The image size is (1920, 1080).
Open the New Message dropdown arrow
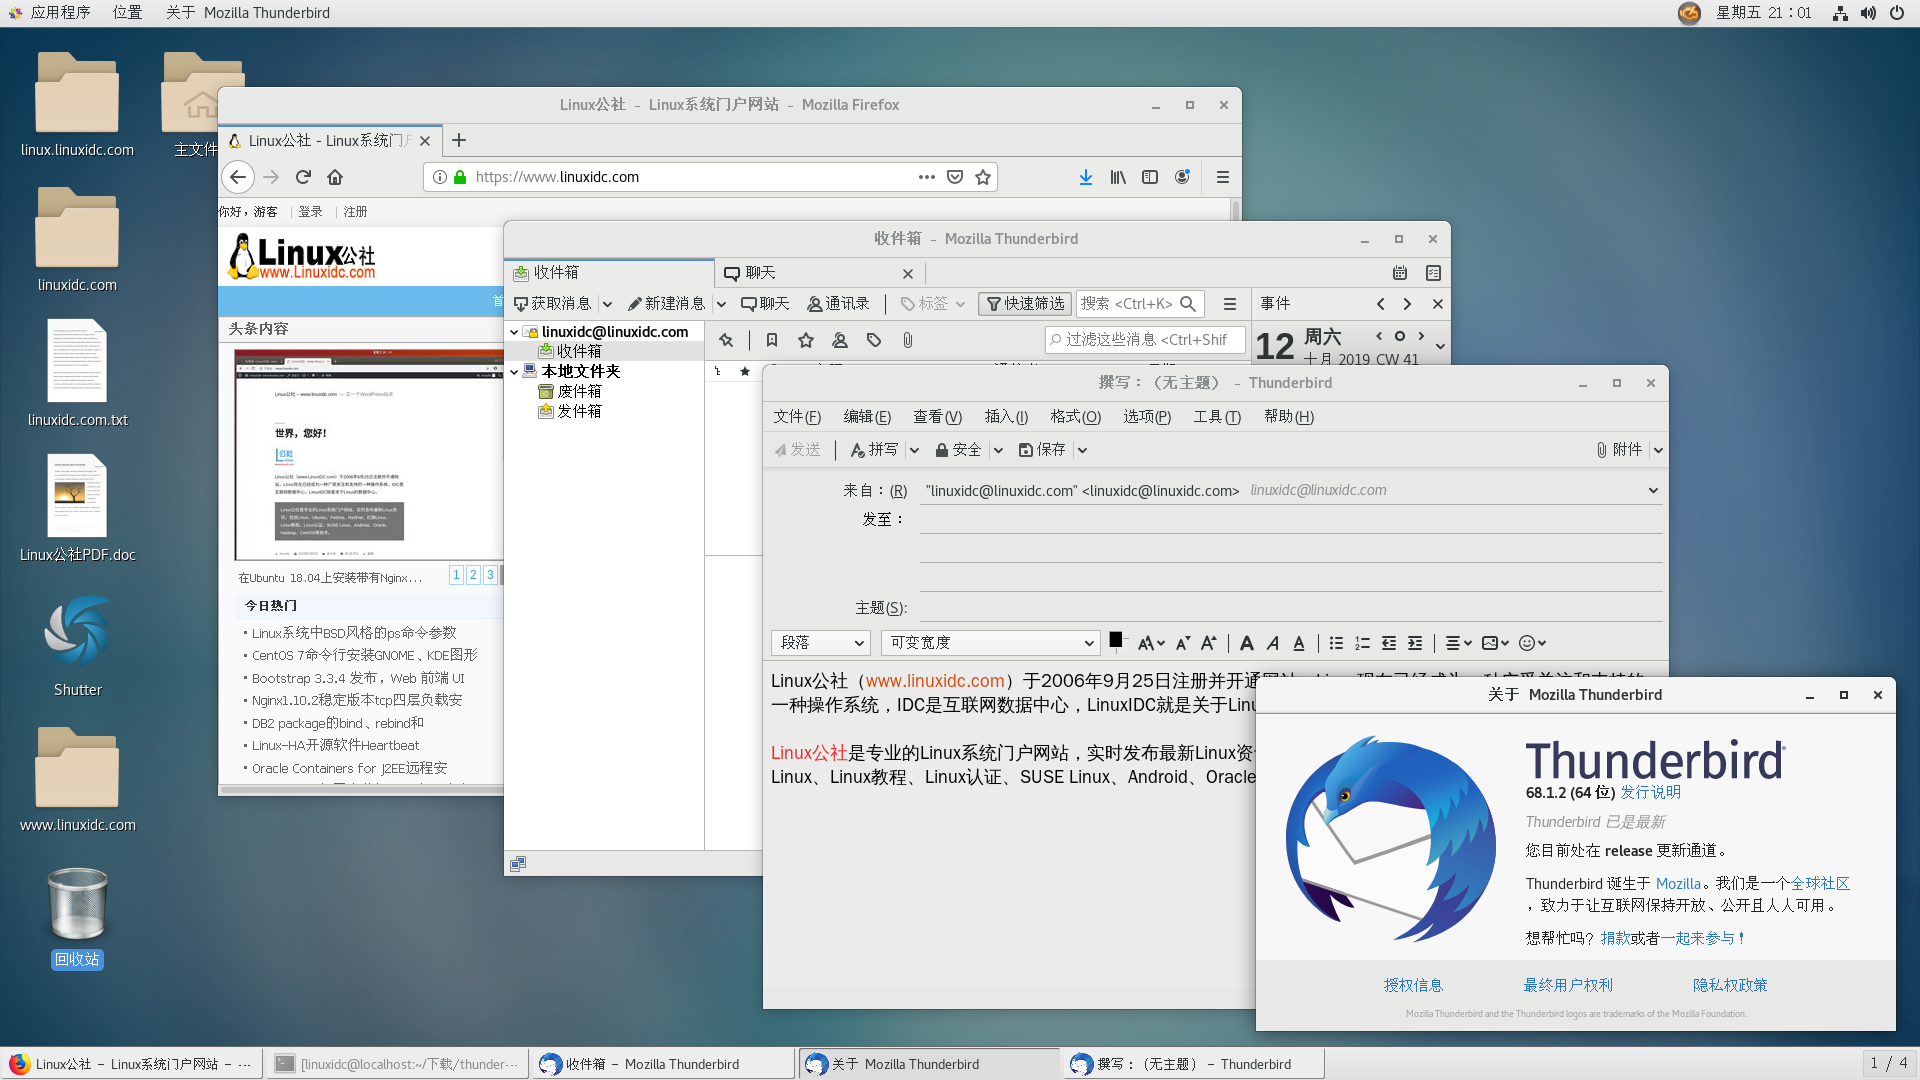click(x=721, y=304)
